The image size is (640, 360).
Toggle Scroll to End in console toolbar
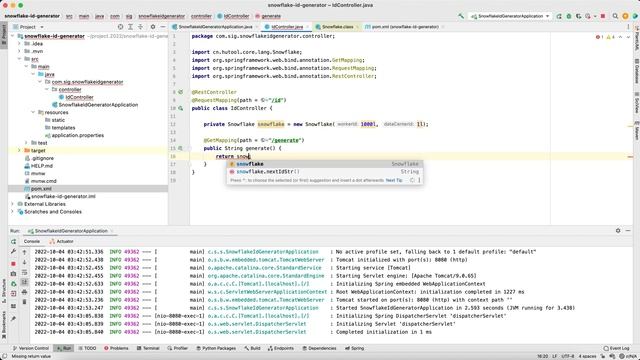pos(24,282)
